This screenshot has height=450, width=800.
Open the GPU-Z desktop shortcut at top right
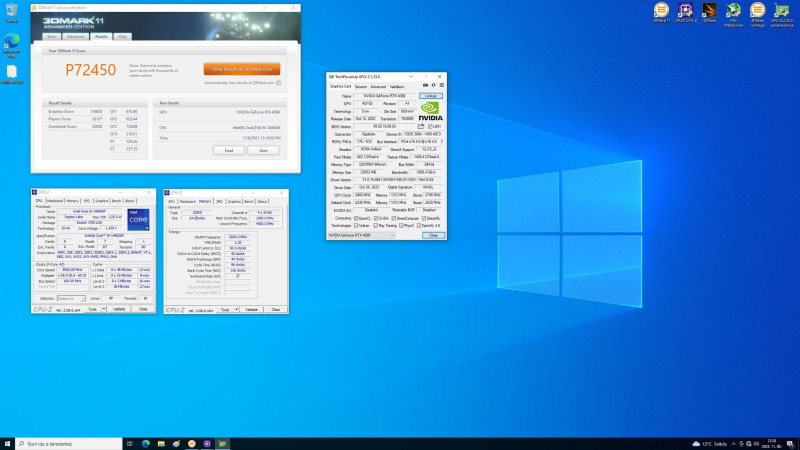click(781, 15)
